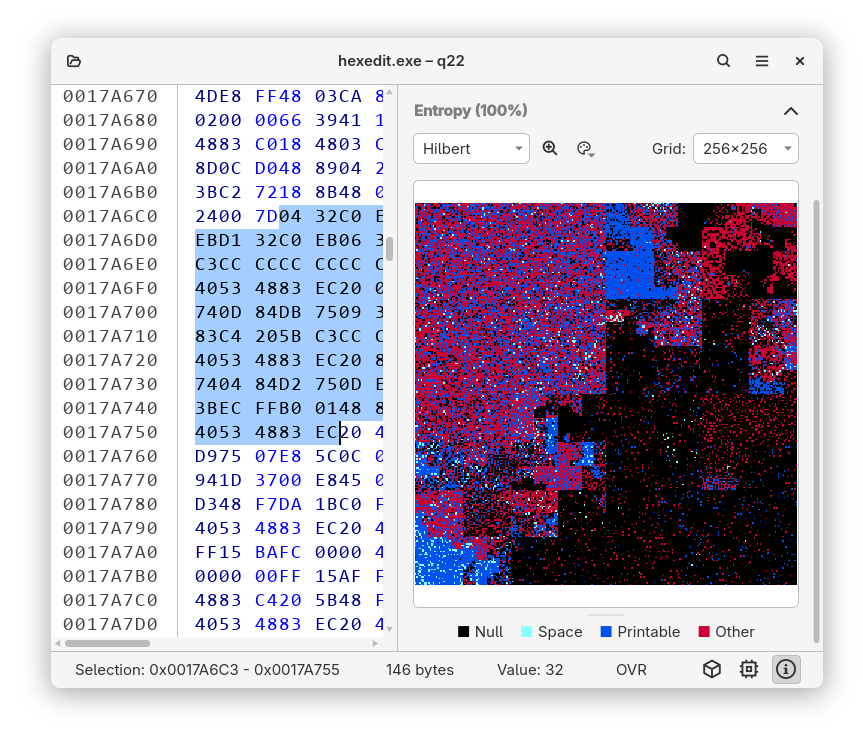The width and height of the screenshot is (863, 741).
Task: Click the scroll-left arrow under hex view
Action: coord(58,644)
